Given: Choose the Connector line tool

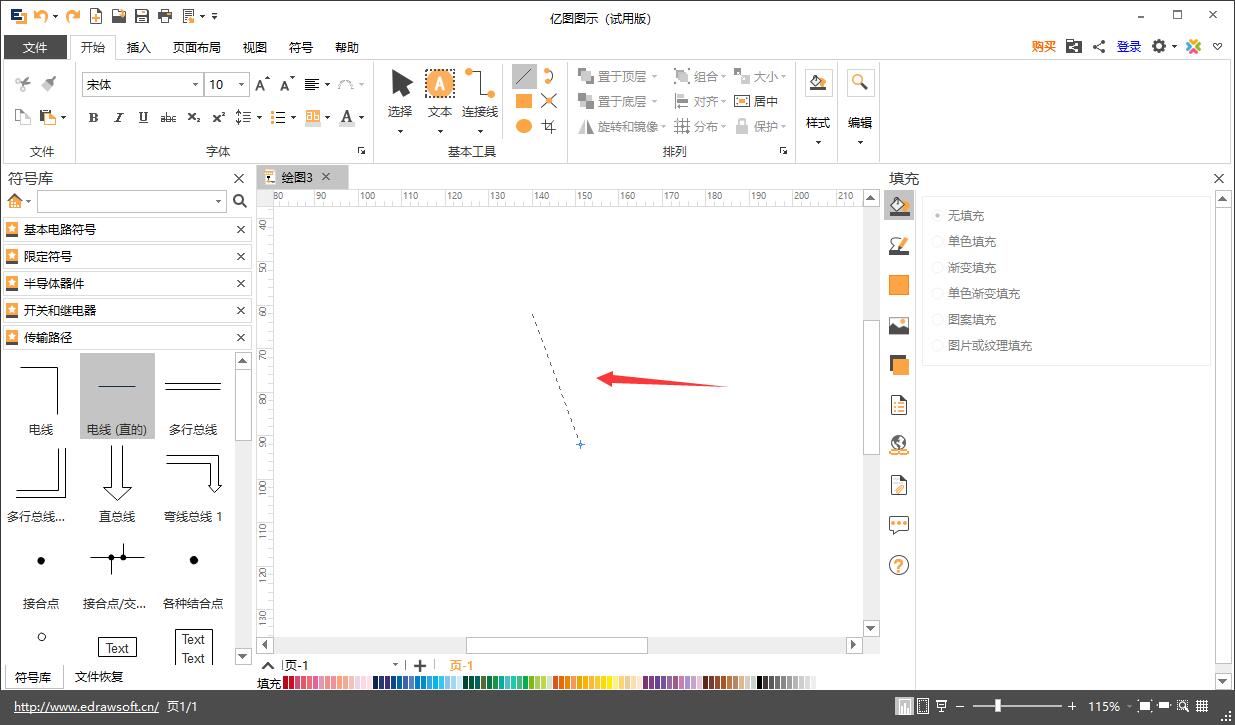Looking at the screenshot, I should 479,84.
